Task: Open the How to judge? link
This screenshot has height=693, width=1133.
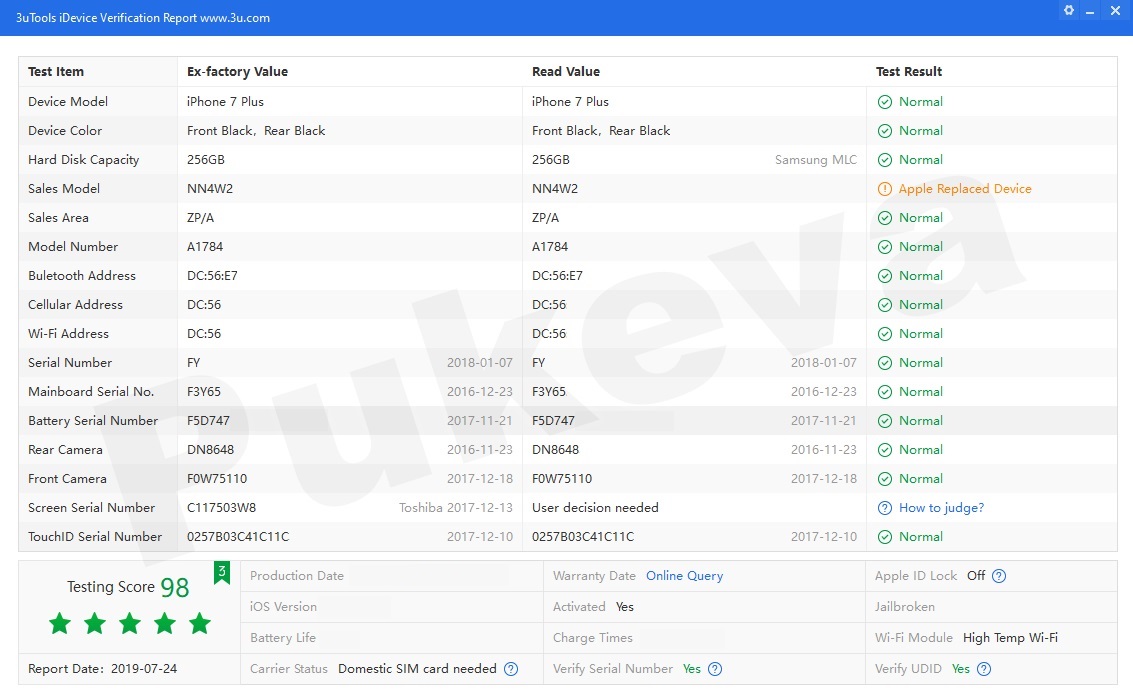Action: click(941, 508)
